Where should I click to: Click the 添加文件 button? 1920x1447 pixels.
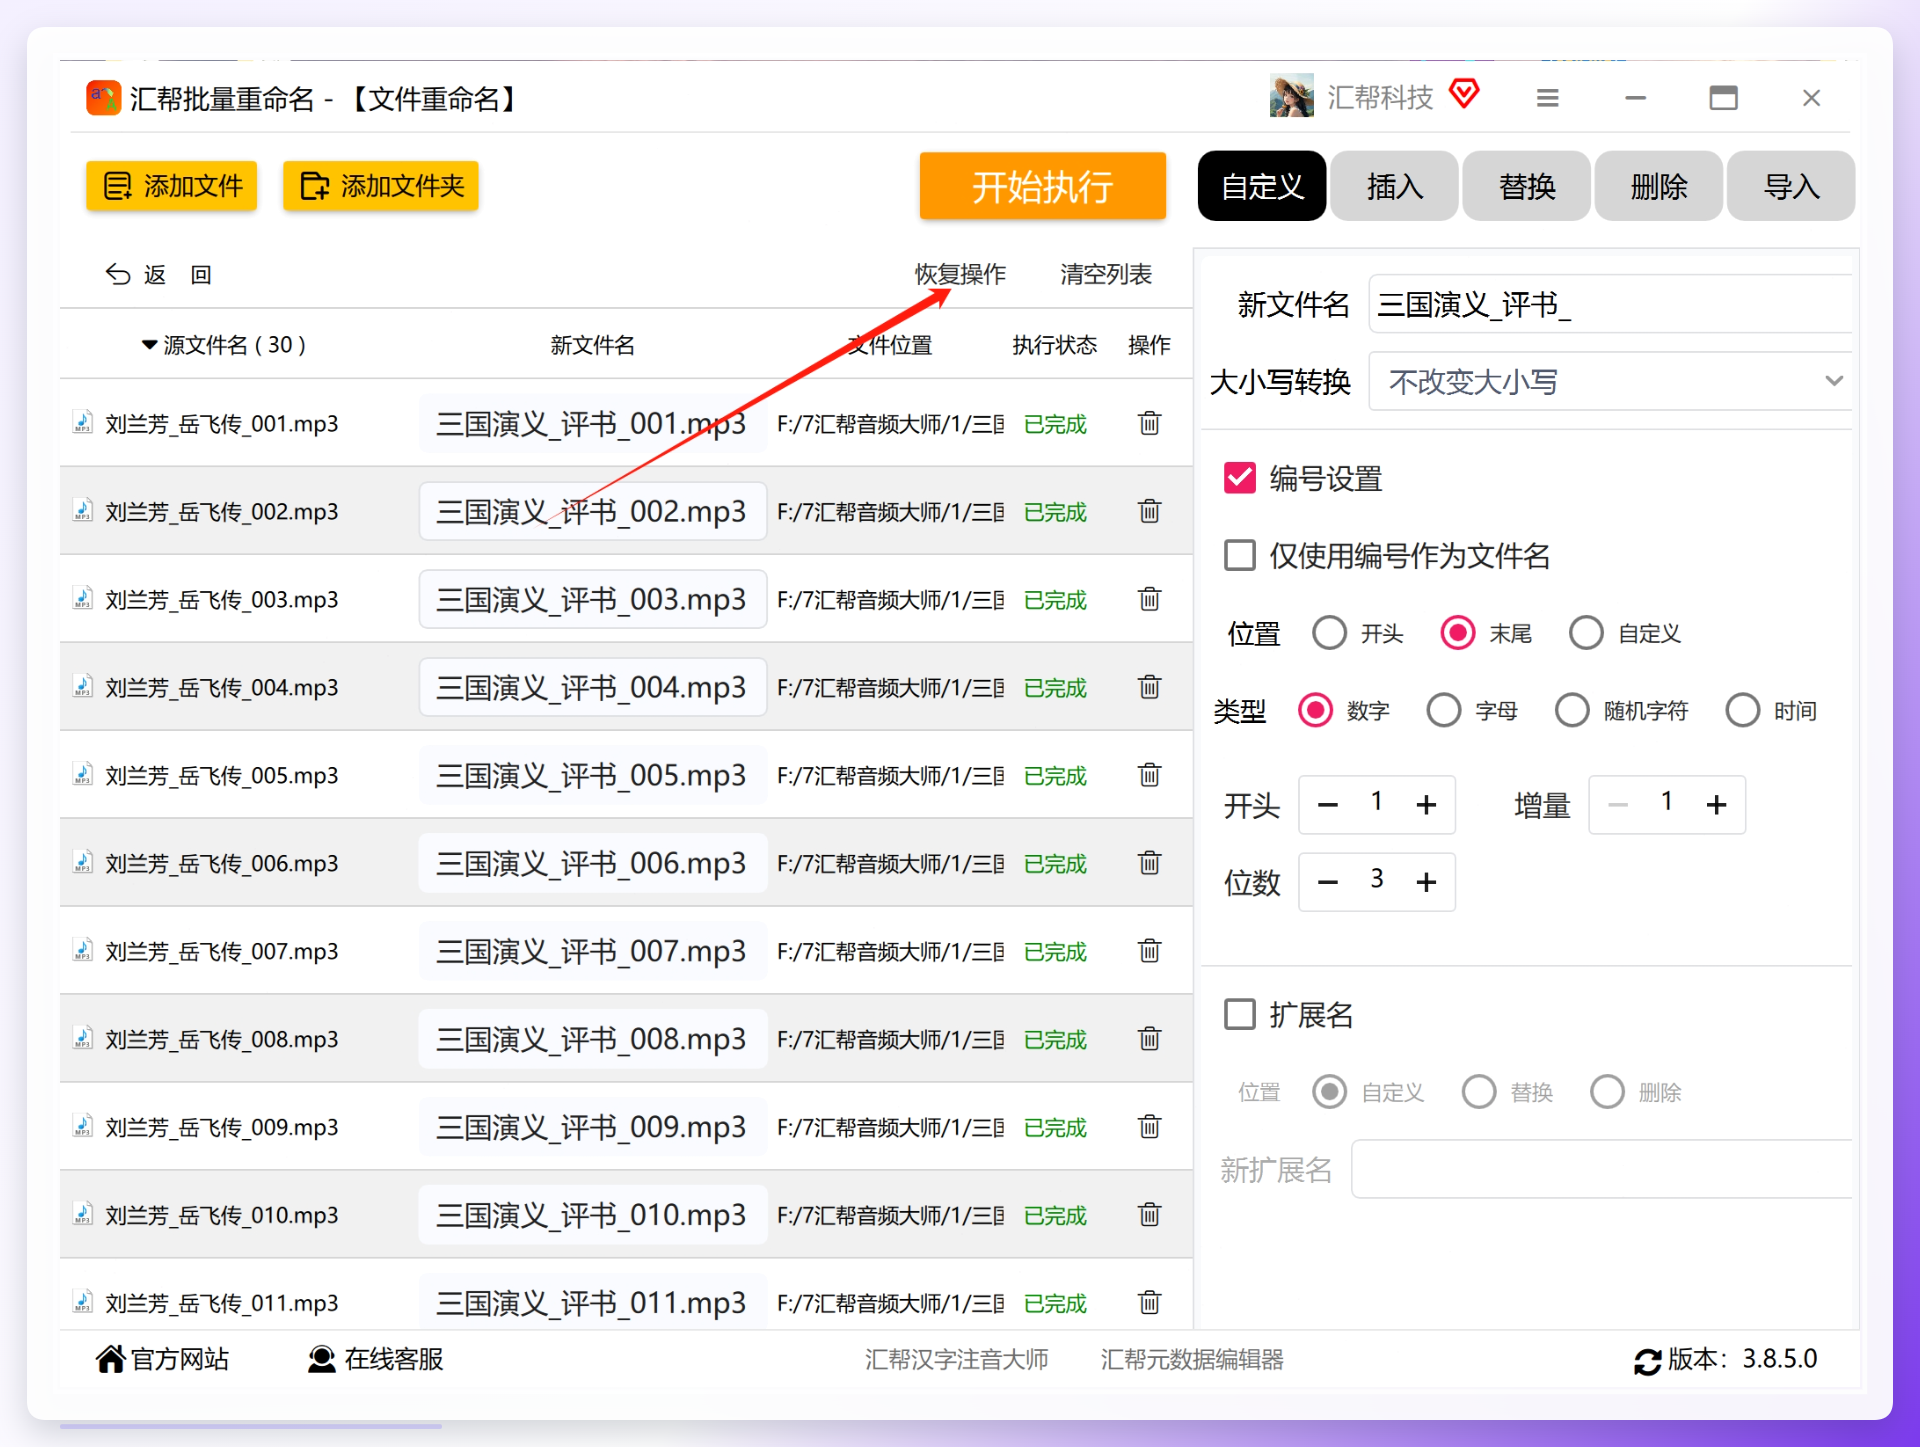(171, 186)
